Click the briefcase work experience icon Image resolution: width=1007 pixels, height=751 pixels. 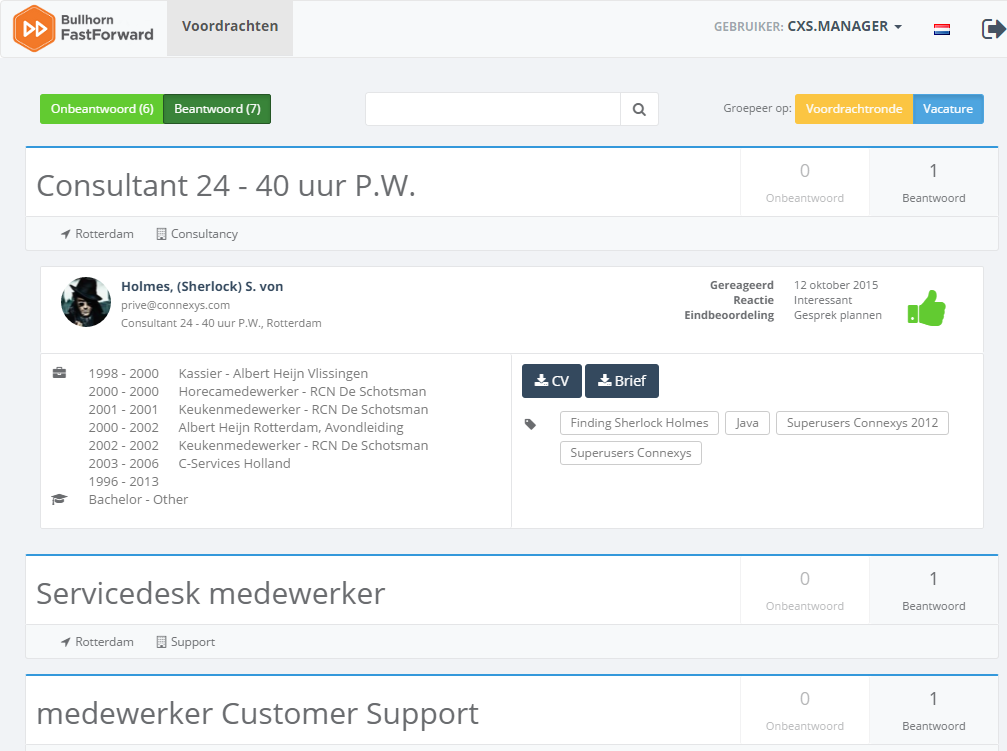(x=60, y=373)
